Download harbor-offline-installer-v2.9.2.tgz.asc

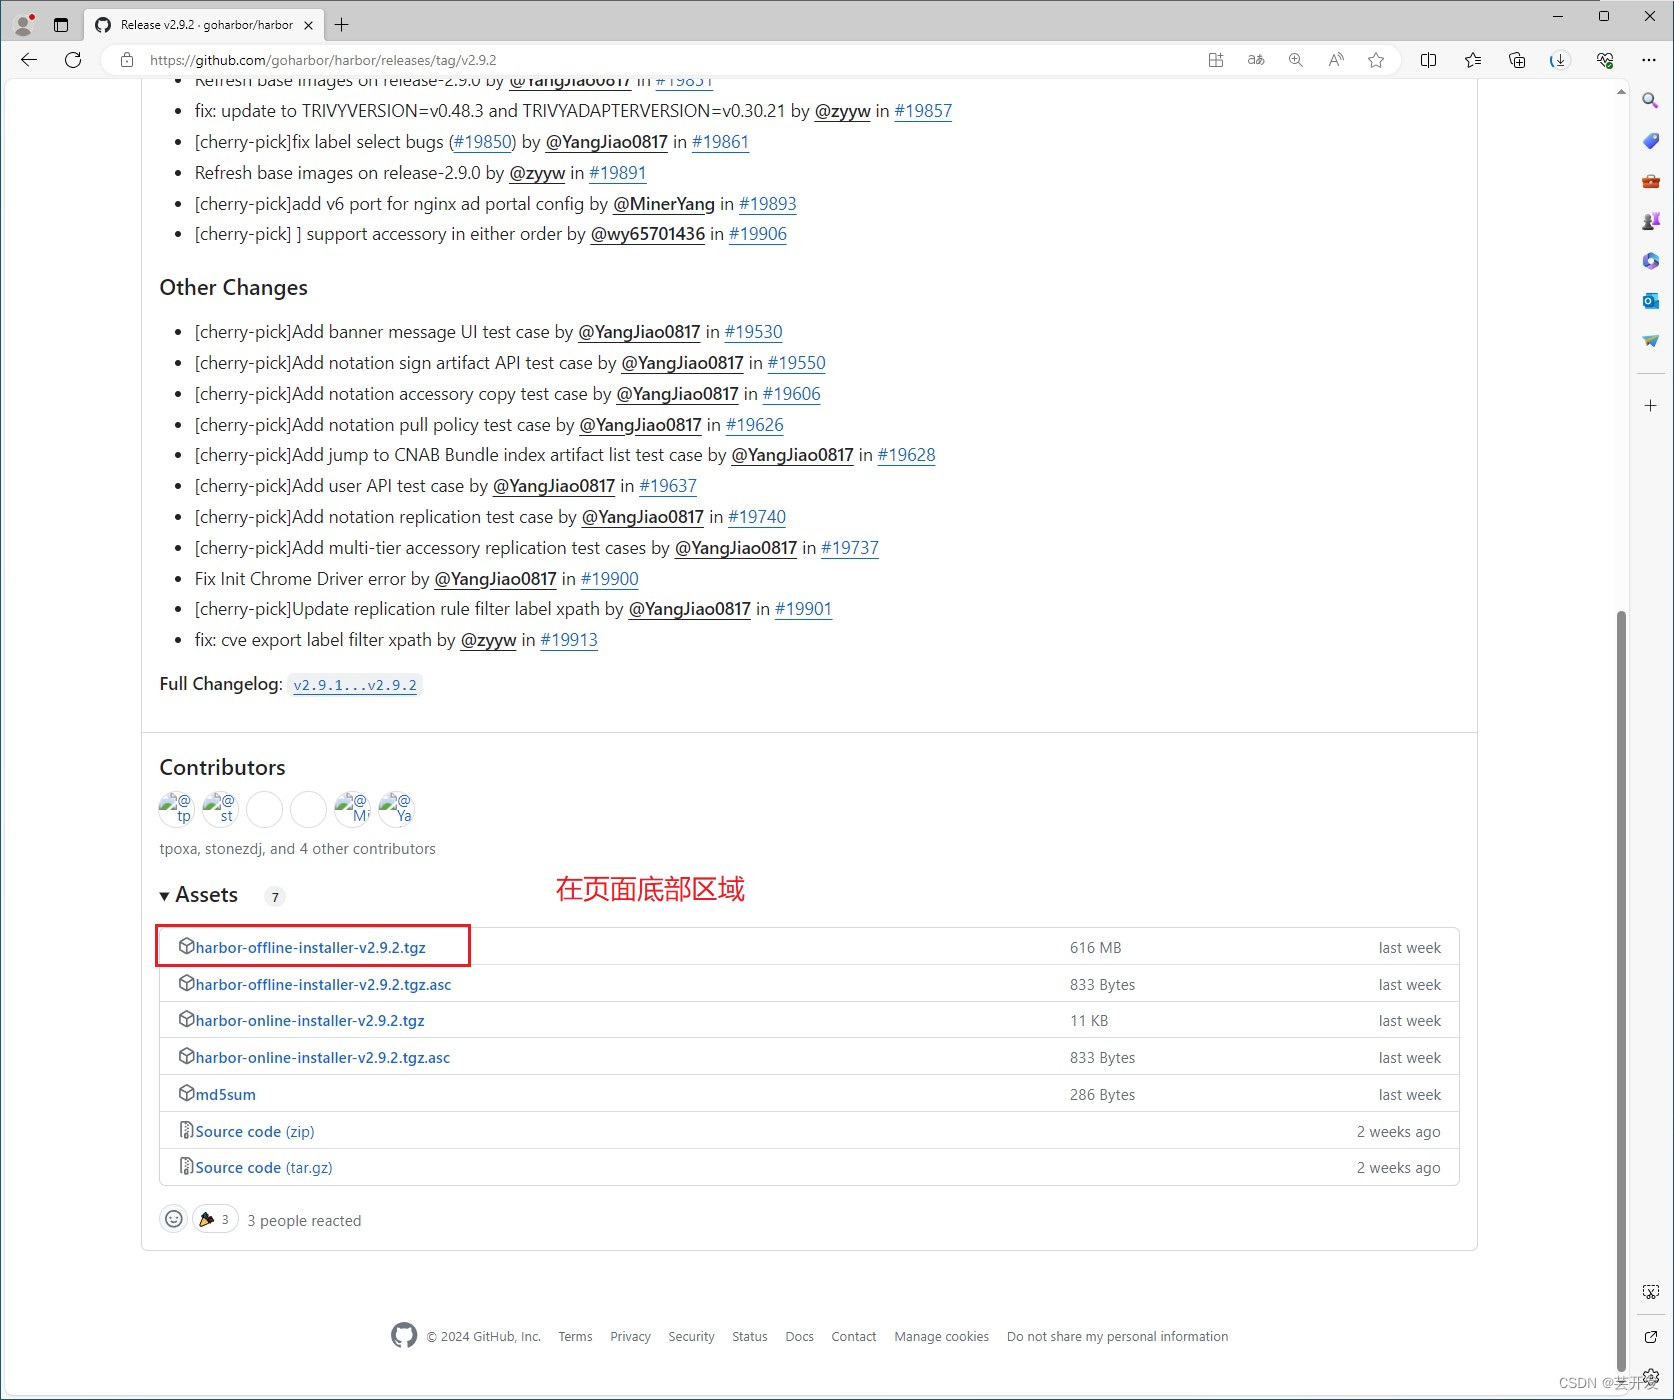[x=323, y=984]
